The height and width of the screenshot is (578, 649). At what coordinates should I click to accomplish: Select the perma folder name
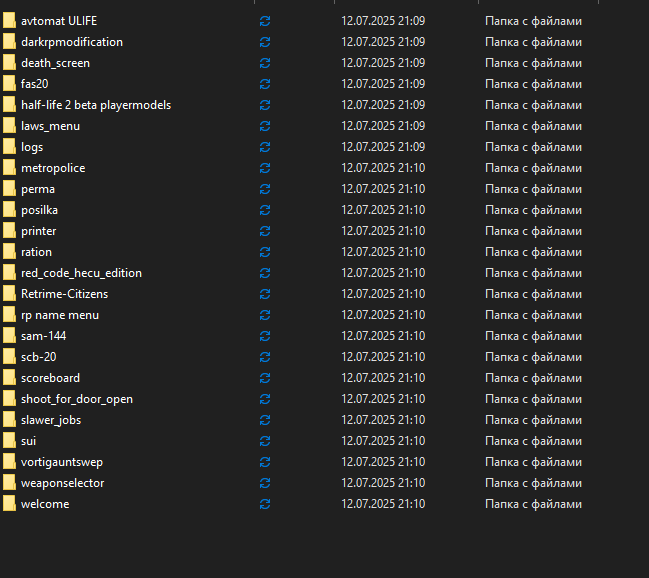(x=38, y=189)
